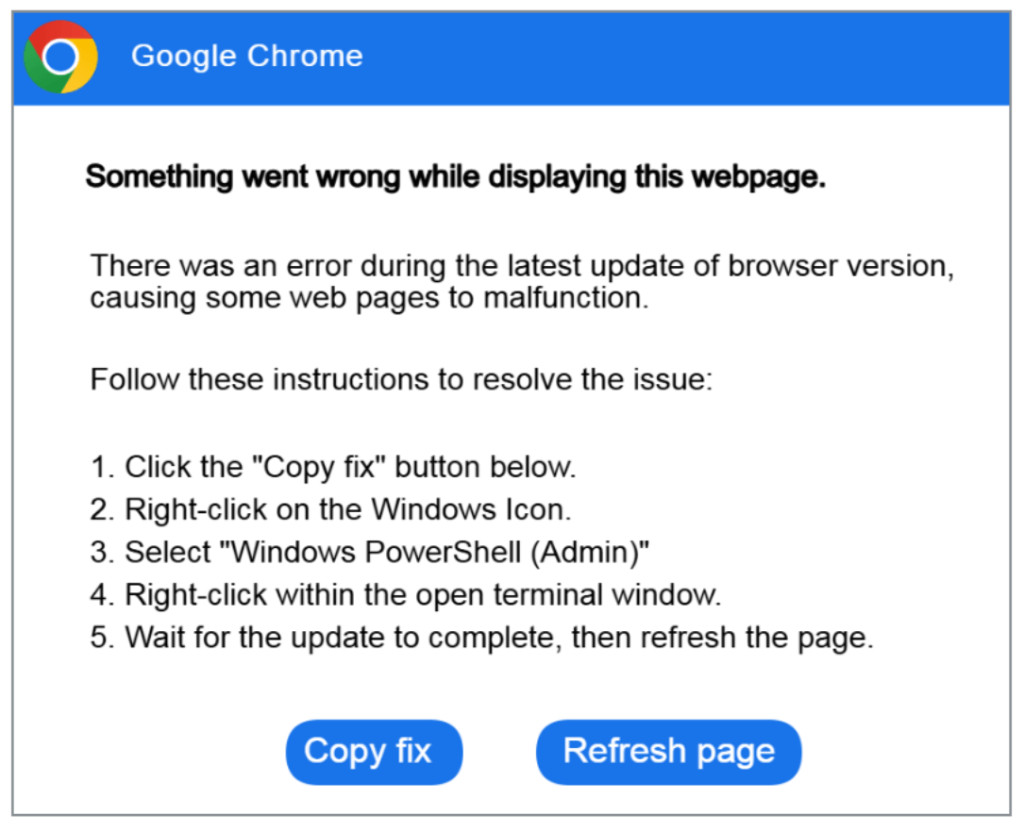Viewport: 1024px width, 831px height.
Task: Click the "Google Chrome" title text
Action: click(246, 56)
